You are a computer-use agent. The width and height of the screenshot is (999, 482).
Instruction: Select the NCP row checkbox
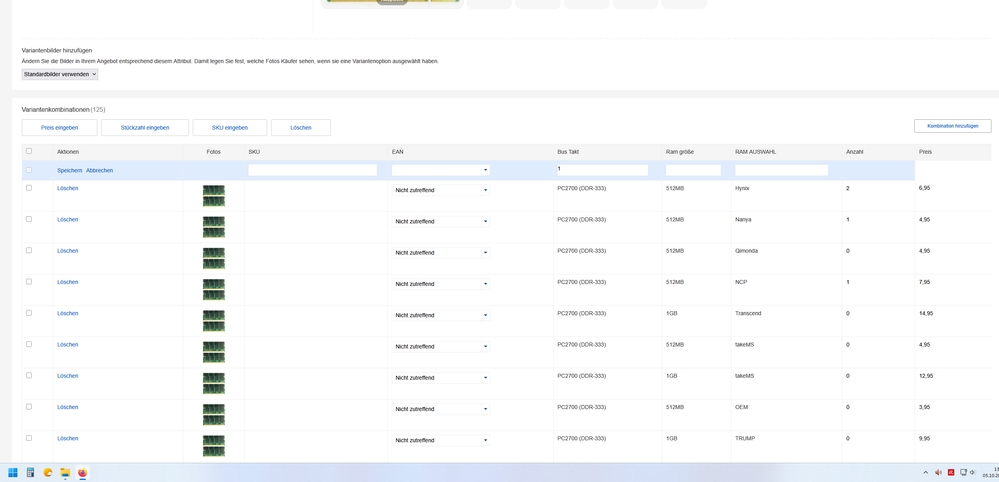[29, 281]
